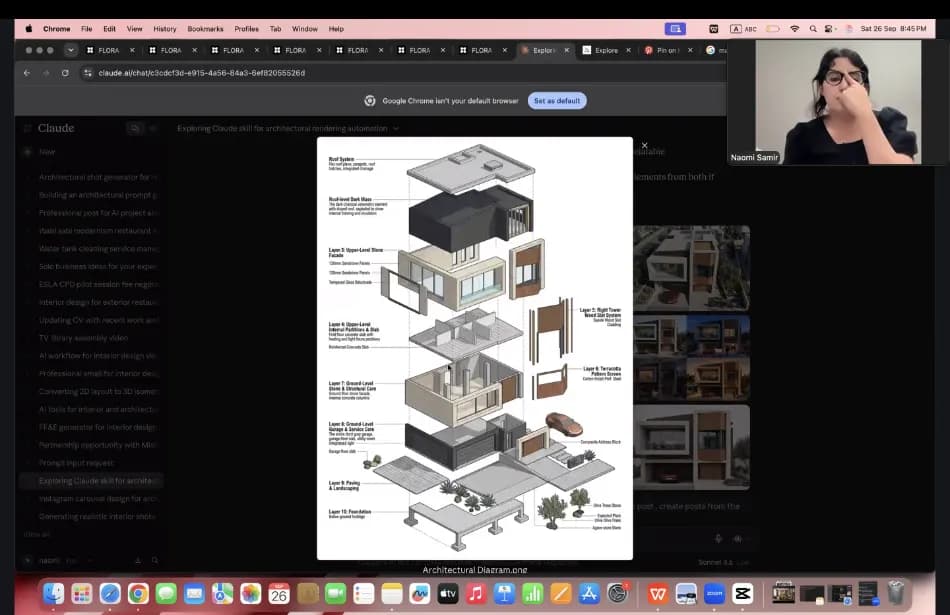Open Chrome tab search dropdown arrow
Viewport: 950px width, 615px height.
tap(71, 50)
